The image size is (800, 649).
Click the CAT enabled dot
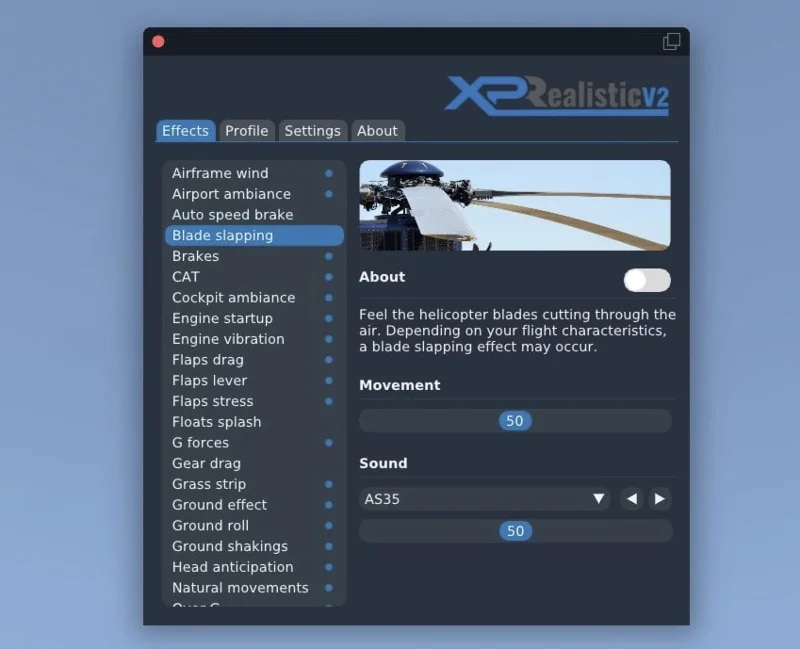point(329,277)
